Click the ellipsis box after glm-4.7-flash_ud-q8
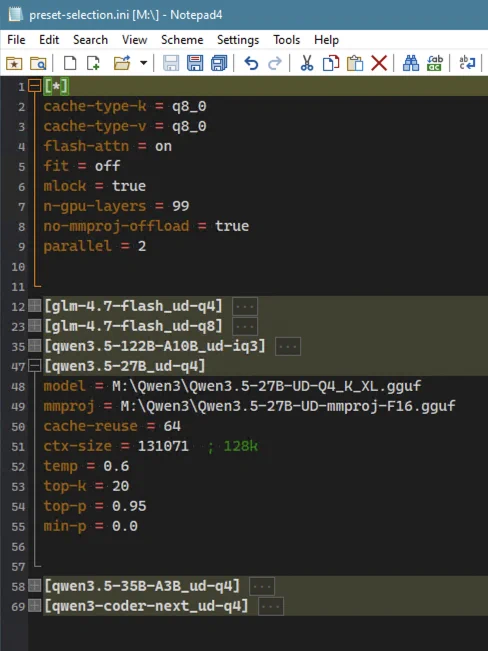The width and height of the screenshot is (488, 651). click(245, 327)
